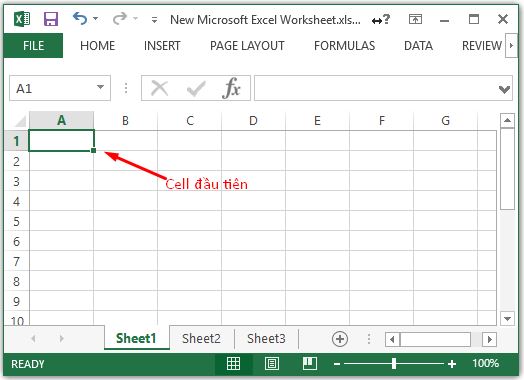This screenshot has height=380, width=524.
Task: Open the FORMULAS tab
Action: click(x=345, y=46)
